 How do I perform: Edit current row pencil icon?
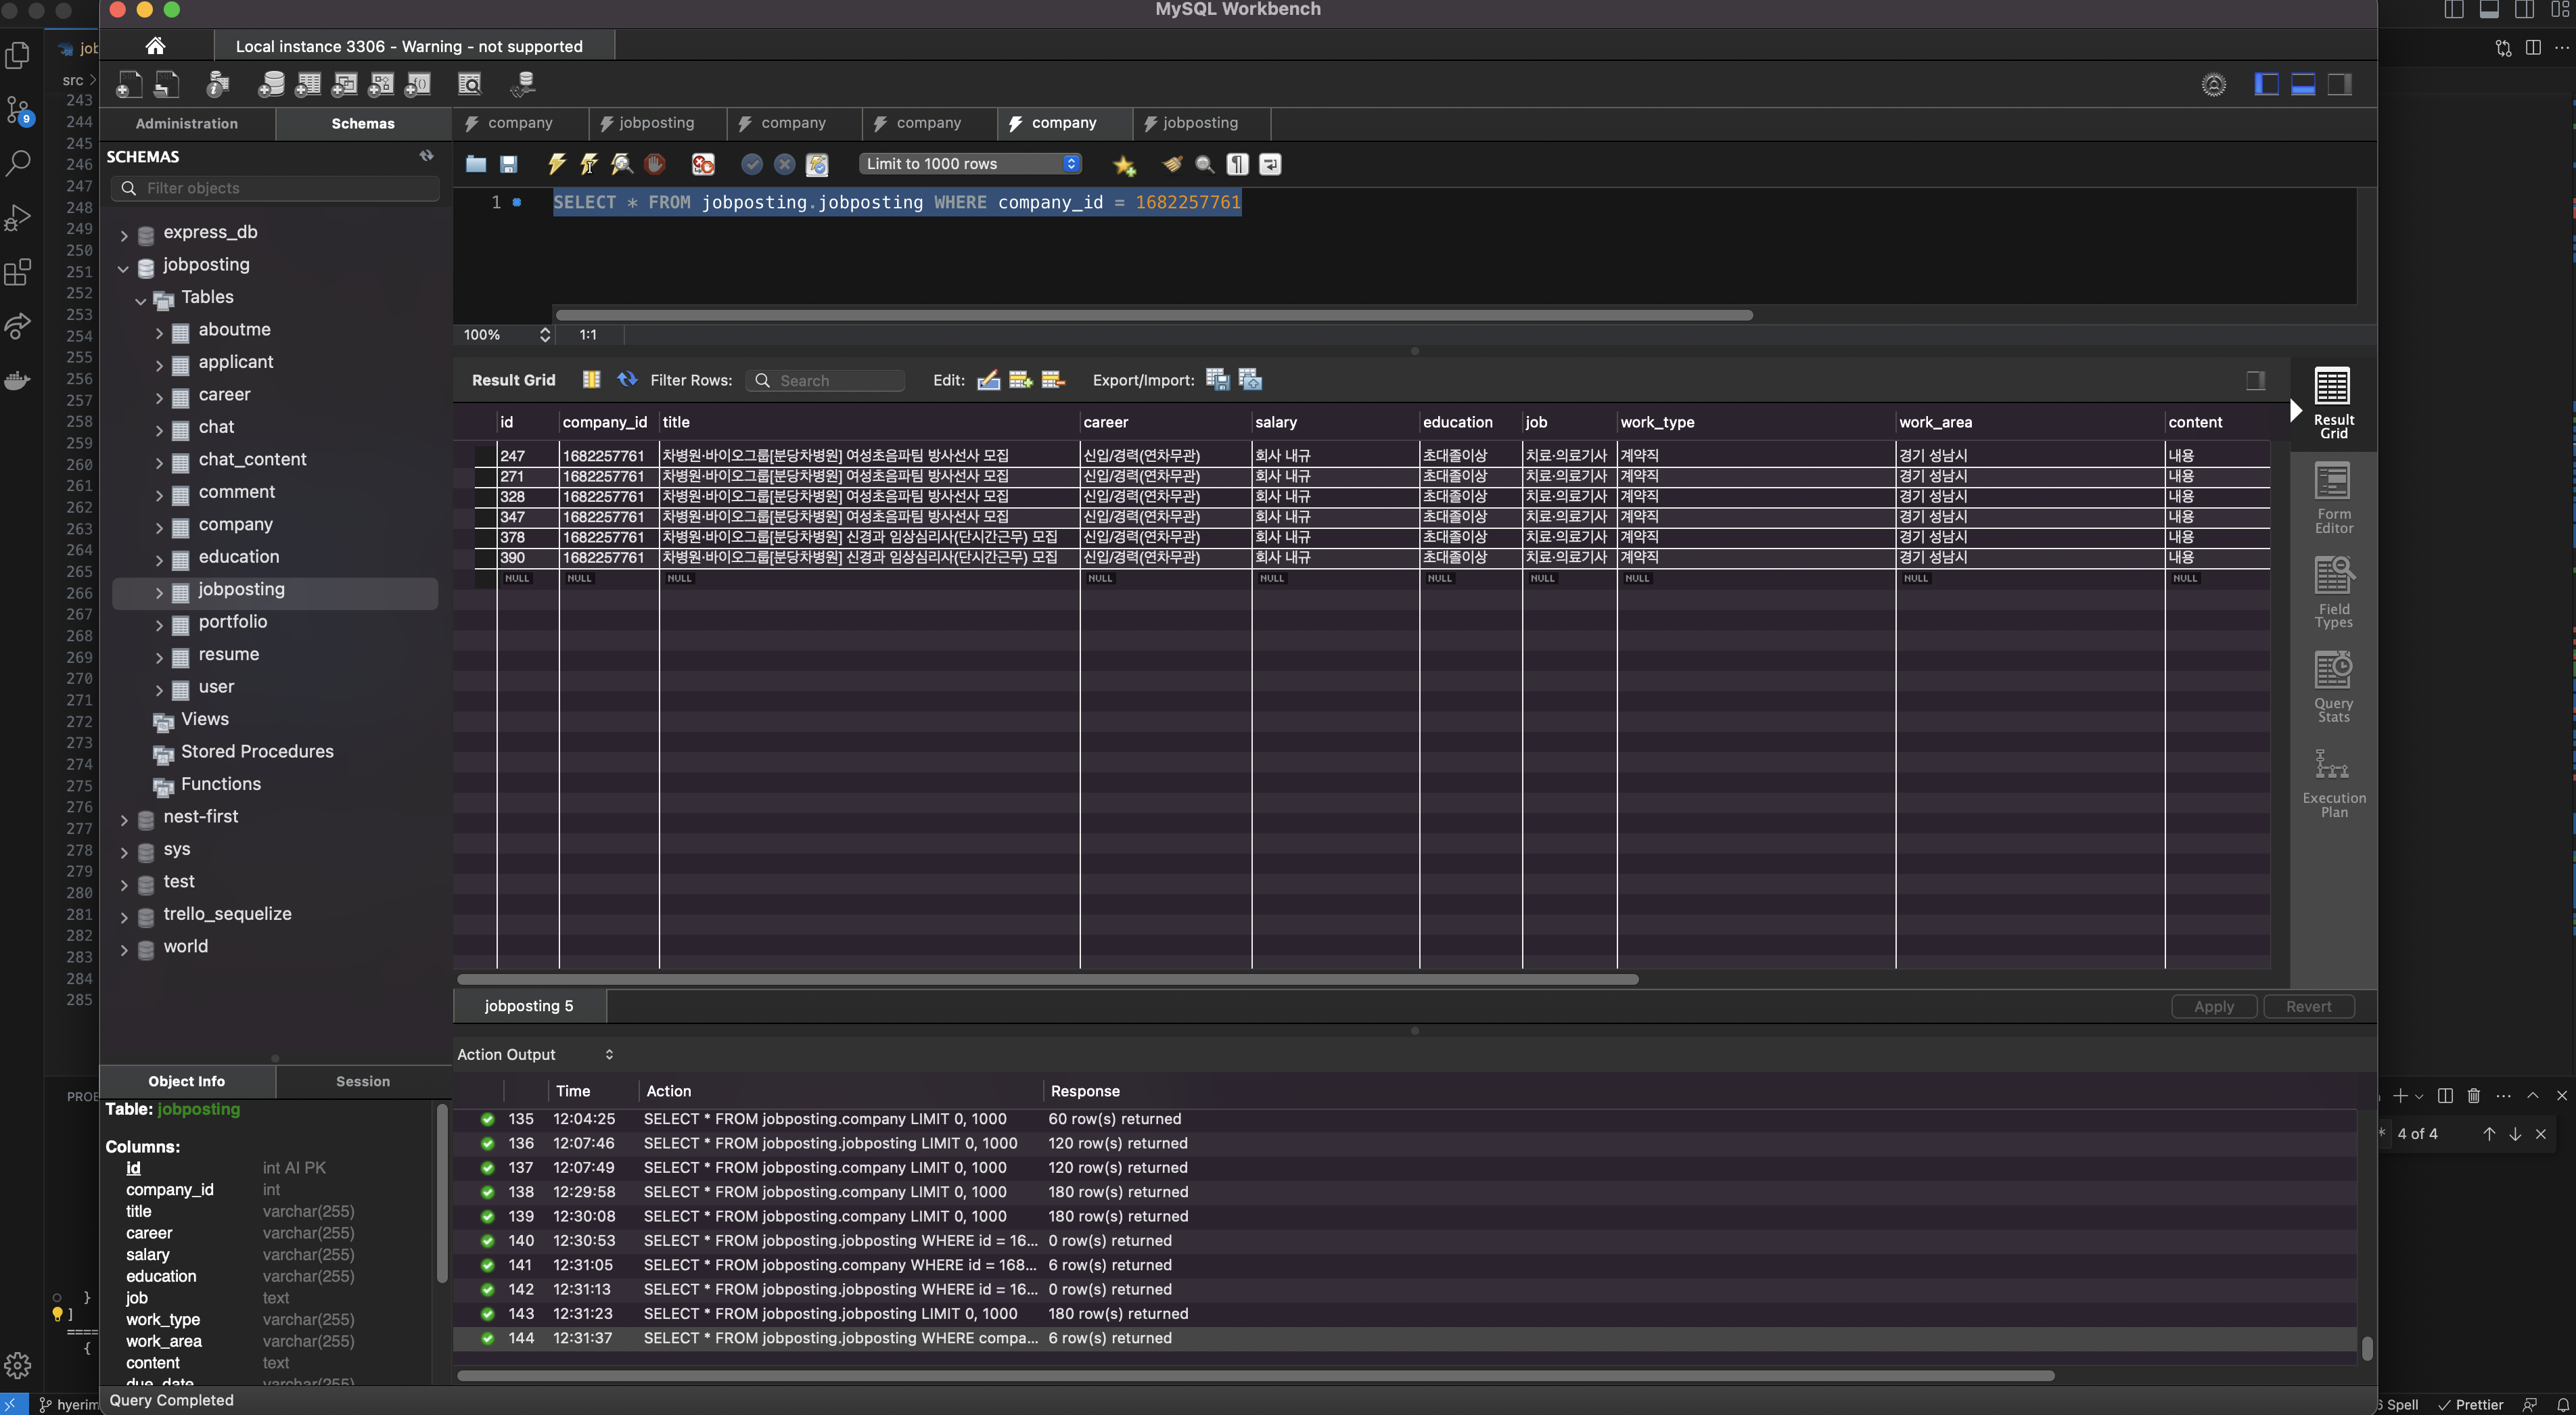[988, 380]
